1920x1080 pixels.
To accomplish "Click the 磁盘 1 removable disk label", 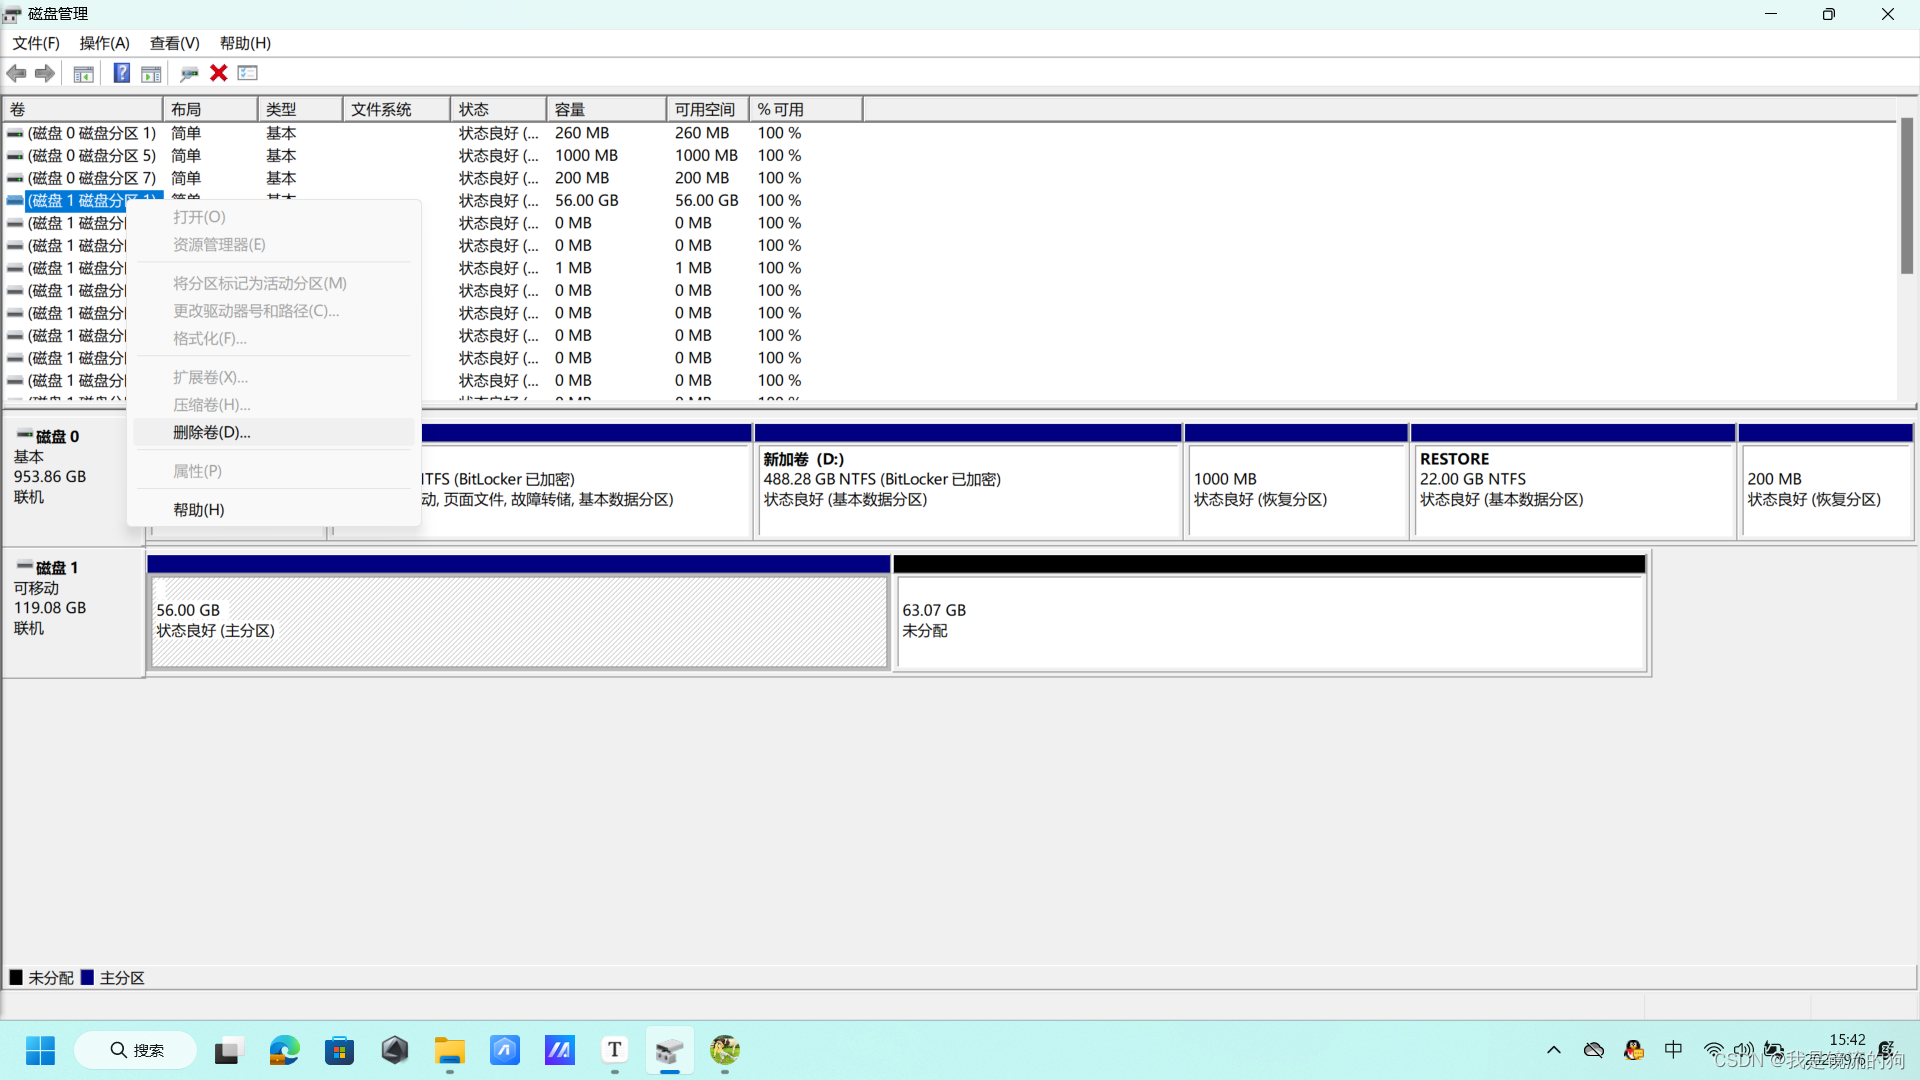I will click(x=74, y=612).
